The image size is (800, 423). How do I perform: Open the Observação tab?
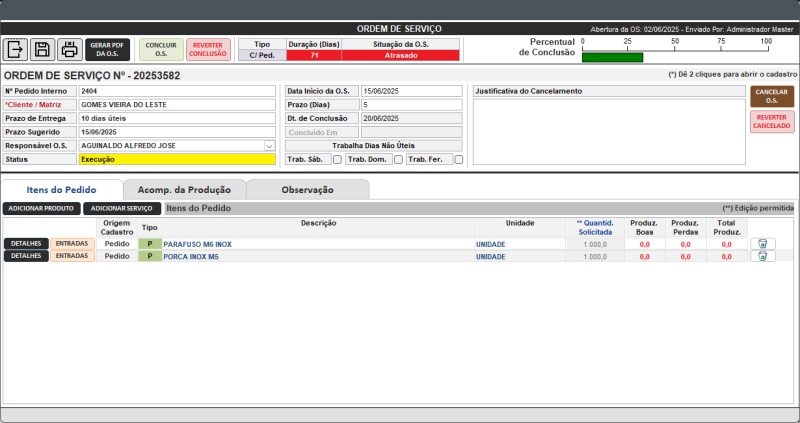tap(307, 189)
